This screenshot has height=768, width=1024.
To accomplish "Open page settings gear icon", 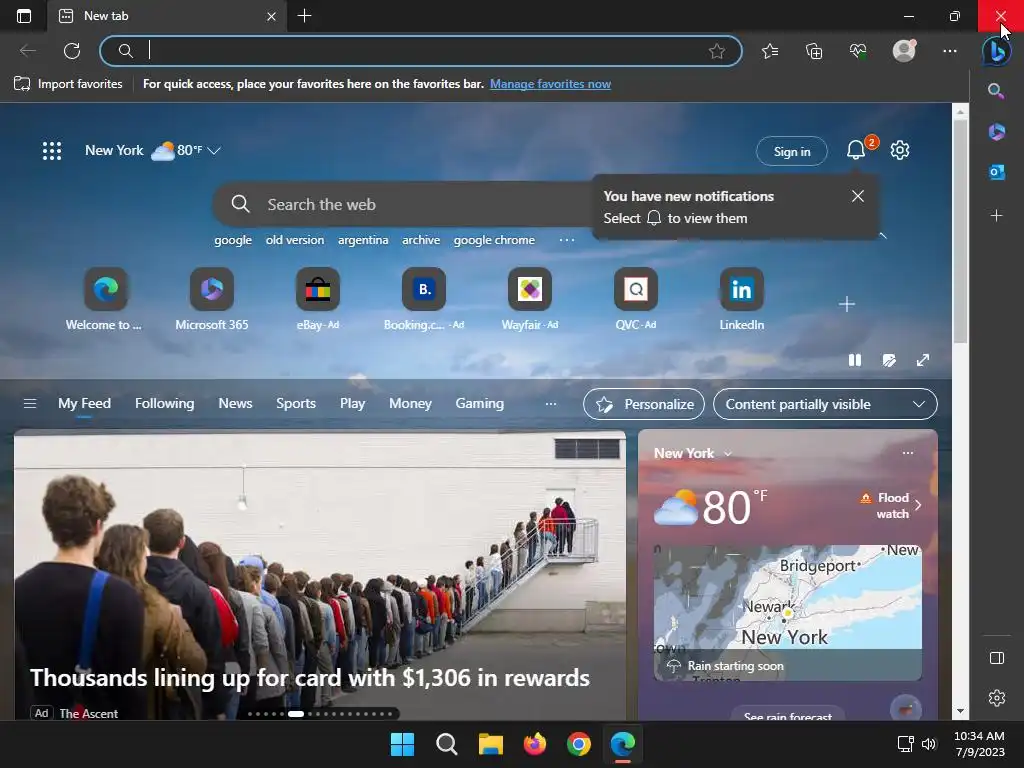I will coord(900,150).
